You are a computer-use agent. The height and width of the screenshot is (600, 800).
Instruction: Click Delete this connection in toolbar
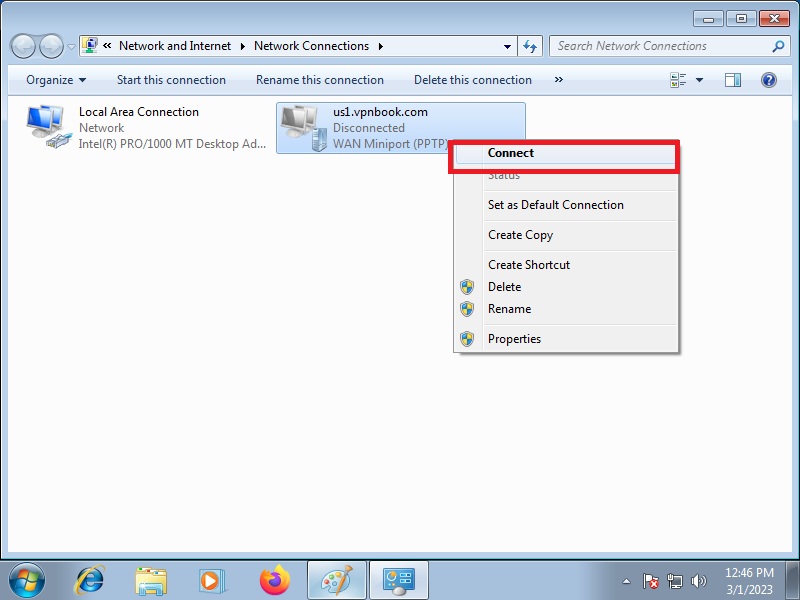pos(473,80)
